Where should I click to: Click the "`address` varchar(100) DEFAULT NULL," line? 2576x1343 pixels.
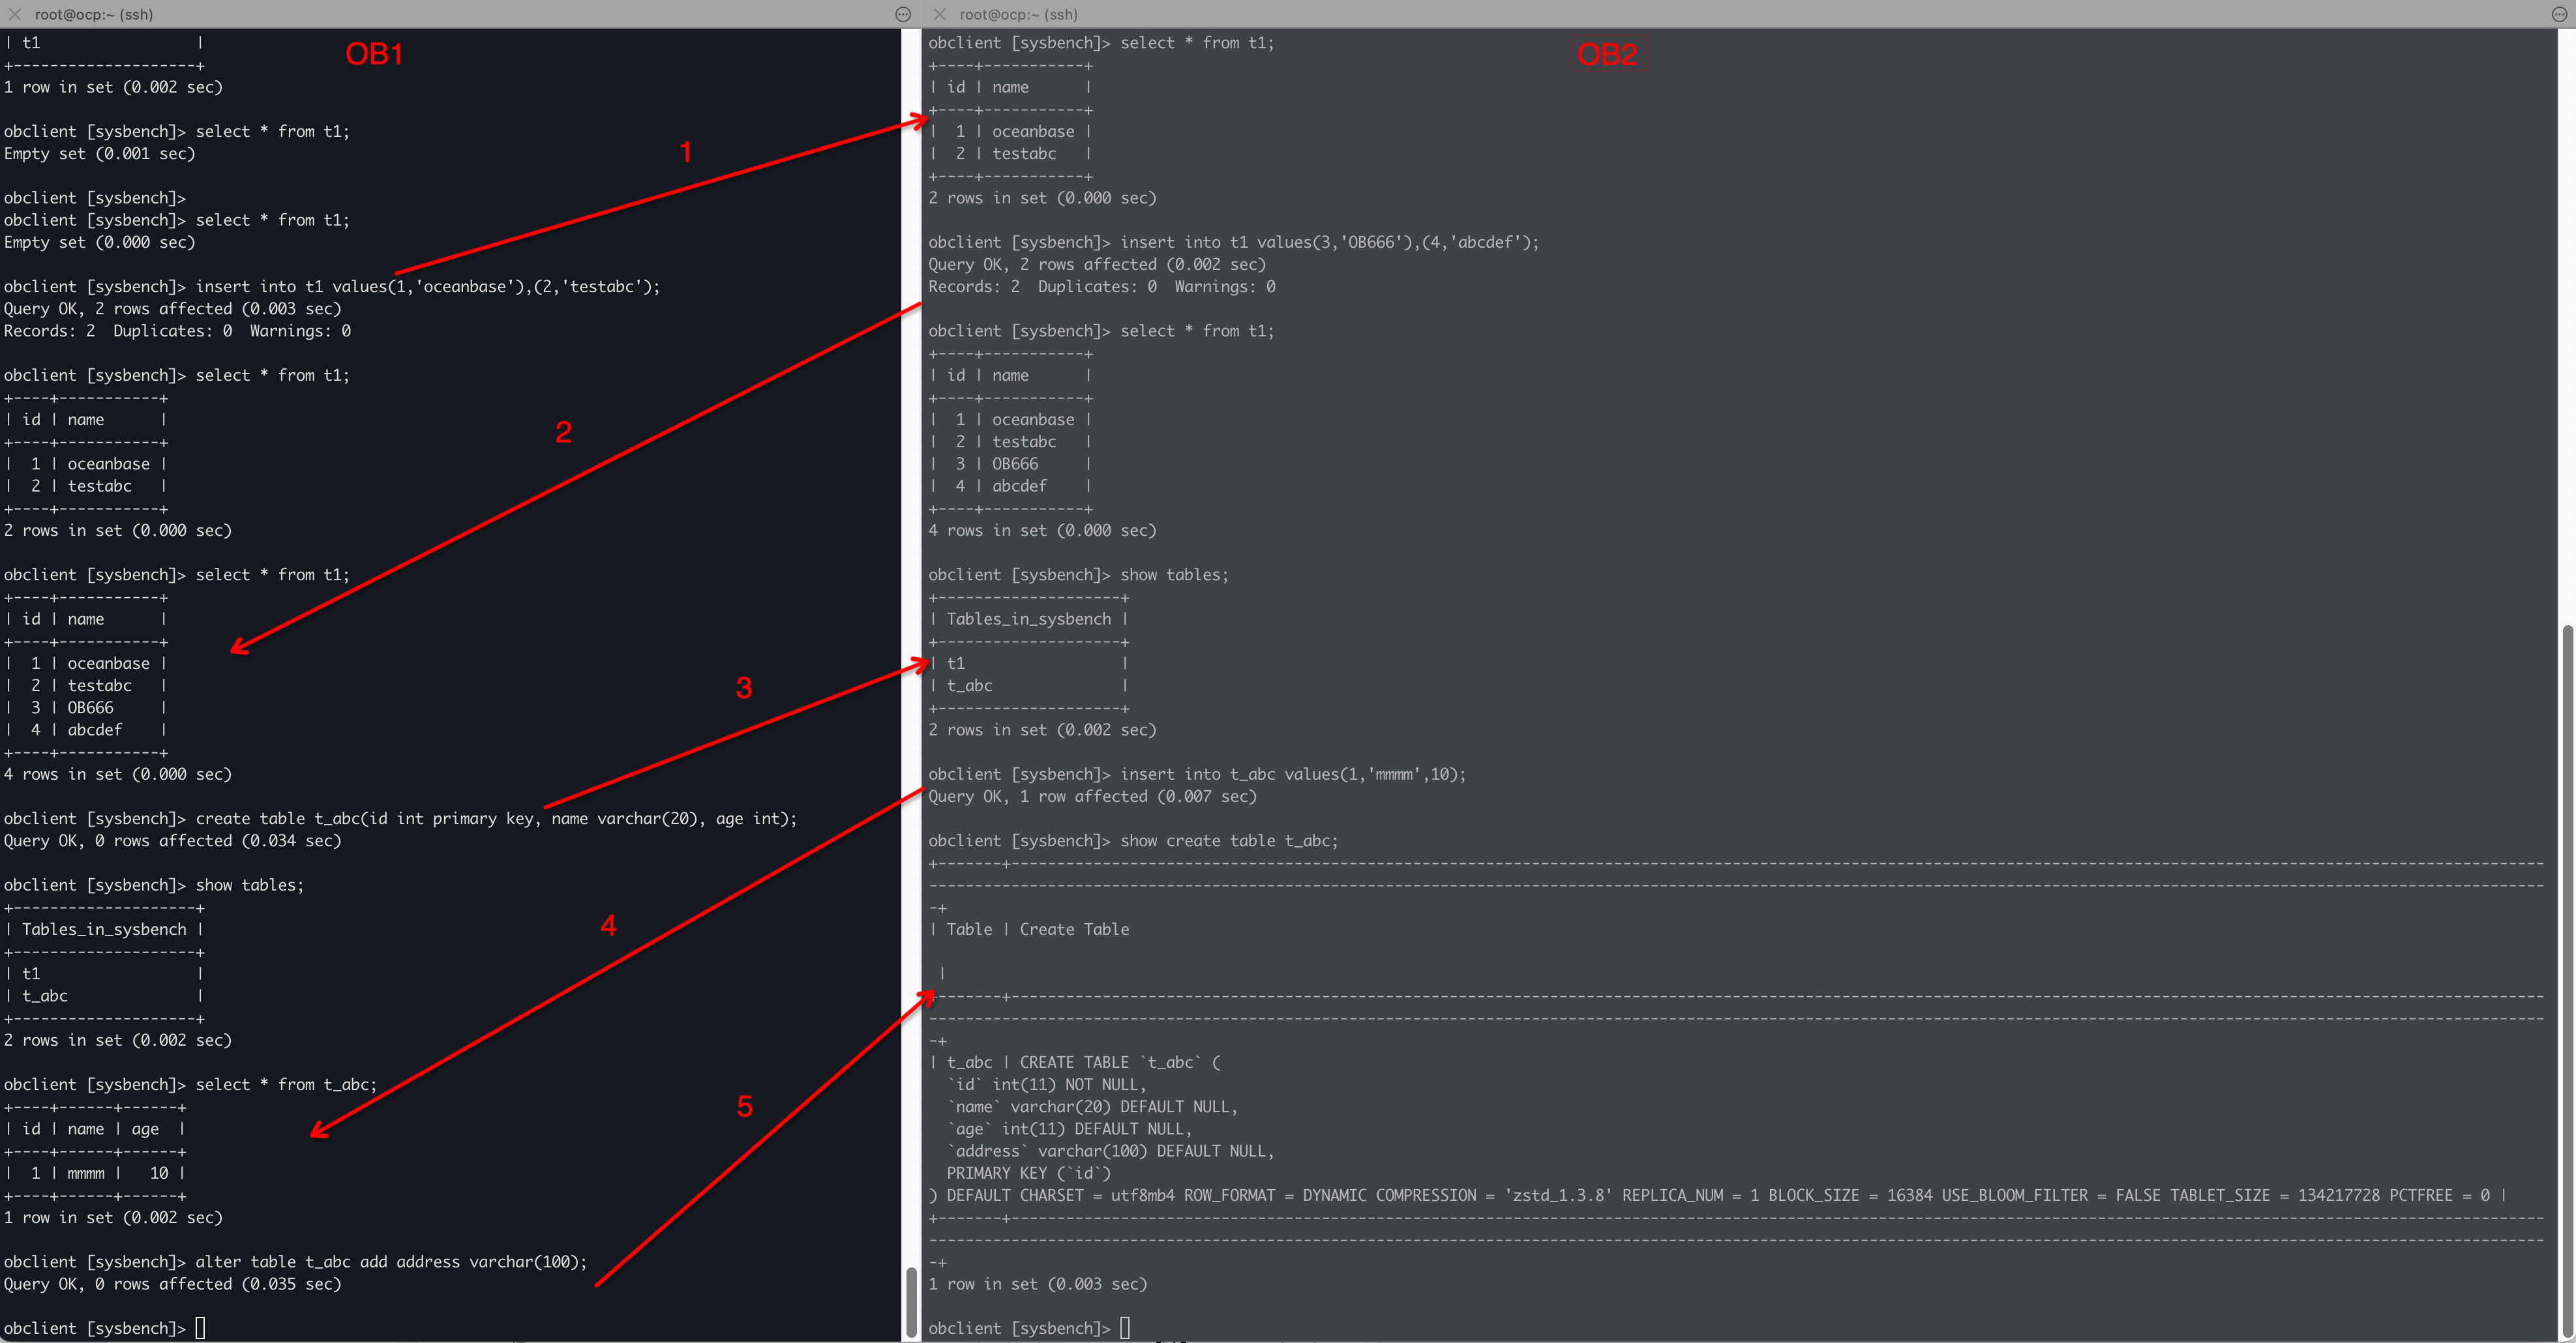[1111, 1152]
